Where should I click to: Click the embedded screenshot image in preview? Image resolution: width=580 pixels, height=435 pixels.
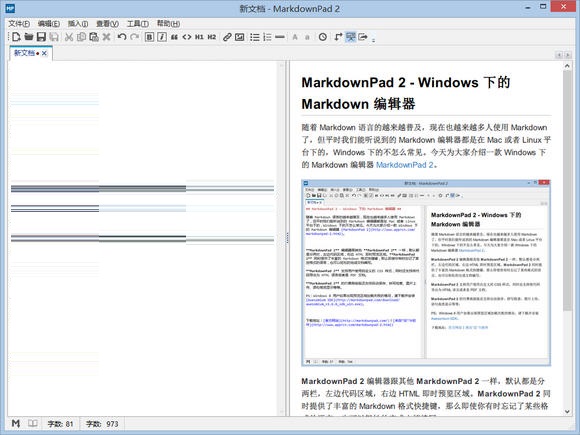[x=426, y=273]
